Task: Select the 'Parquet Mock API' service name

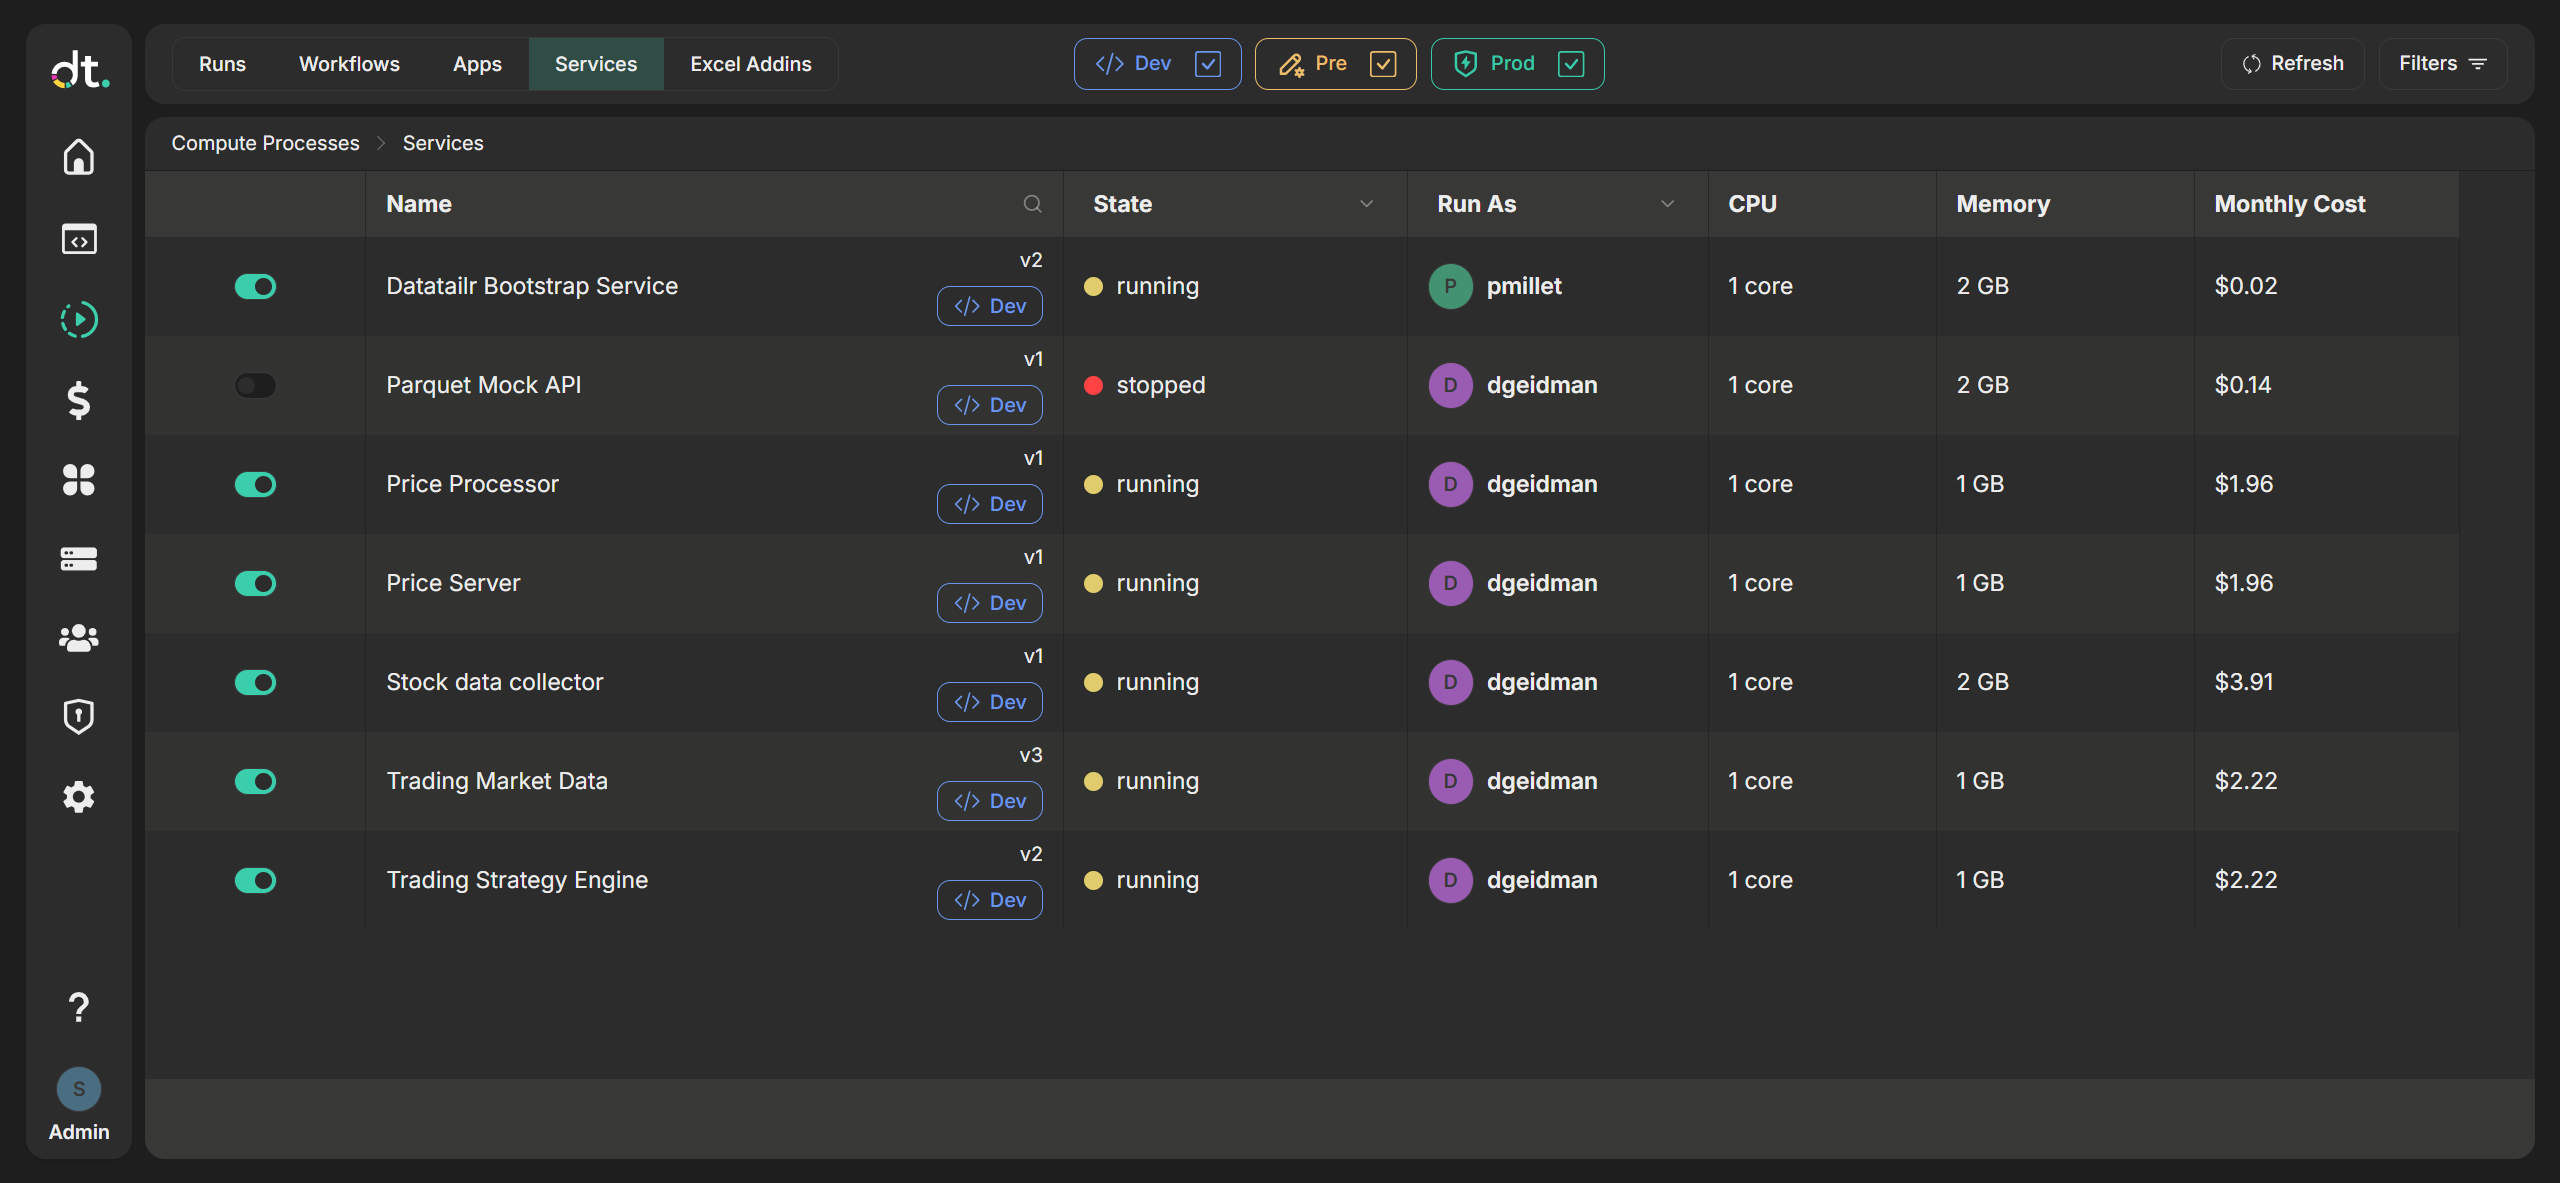Action: tap(483, 385)
